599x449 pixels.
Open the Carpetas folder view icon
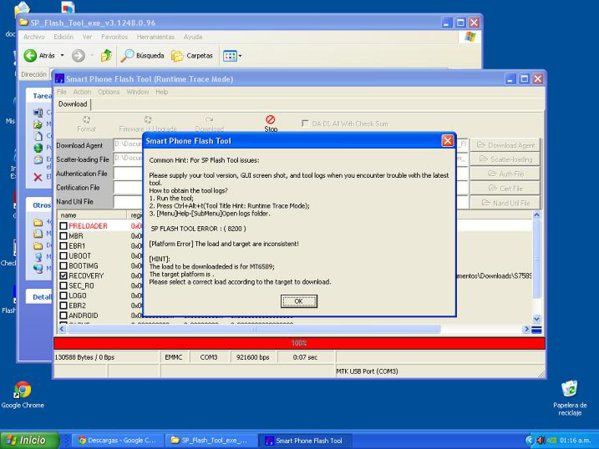(x=177, y=56)
